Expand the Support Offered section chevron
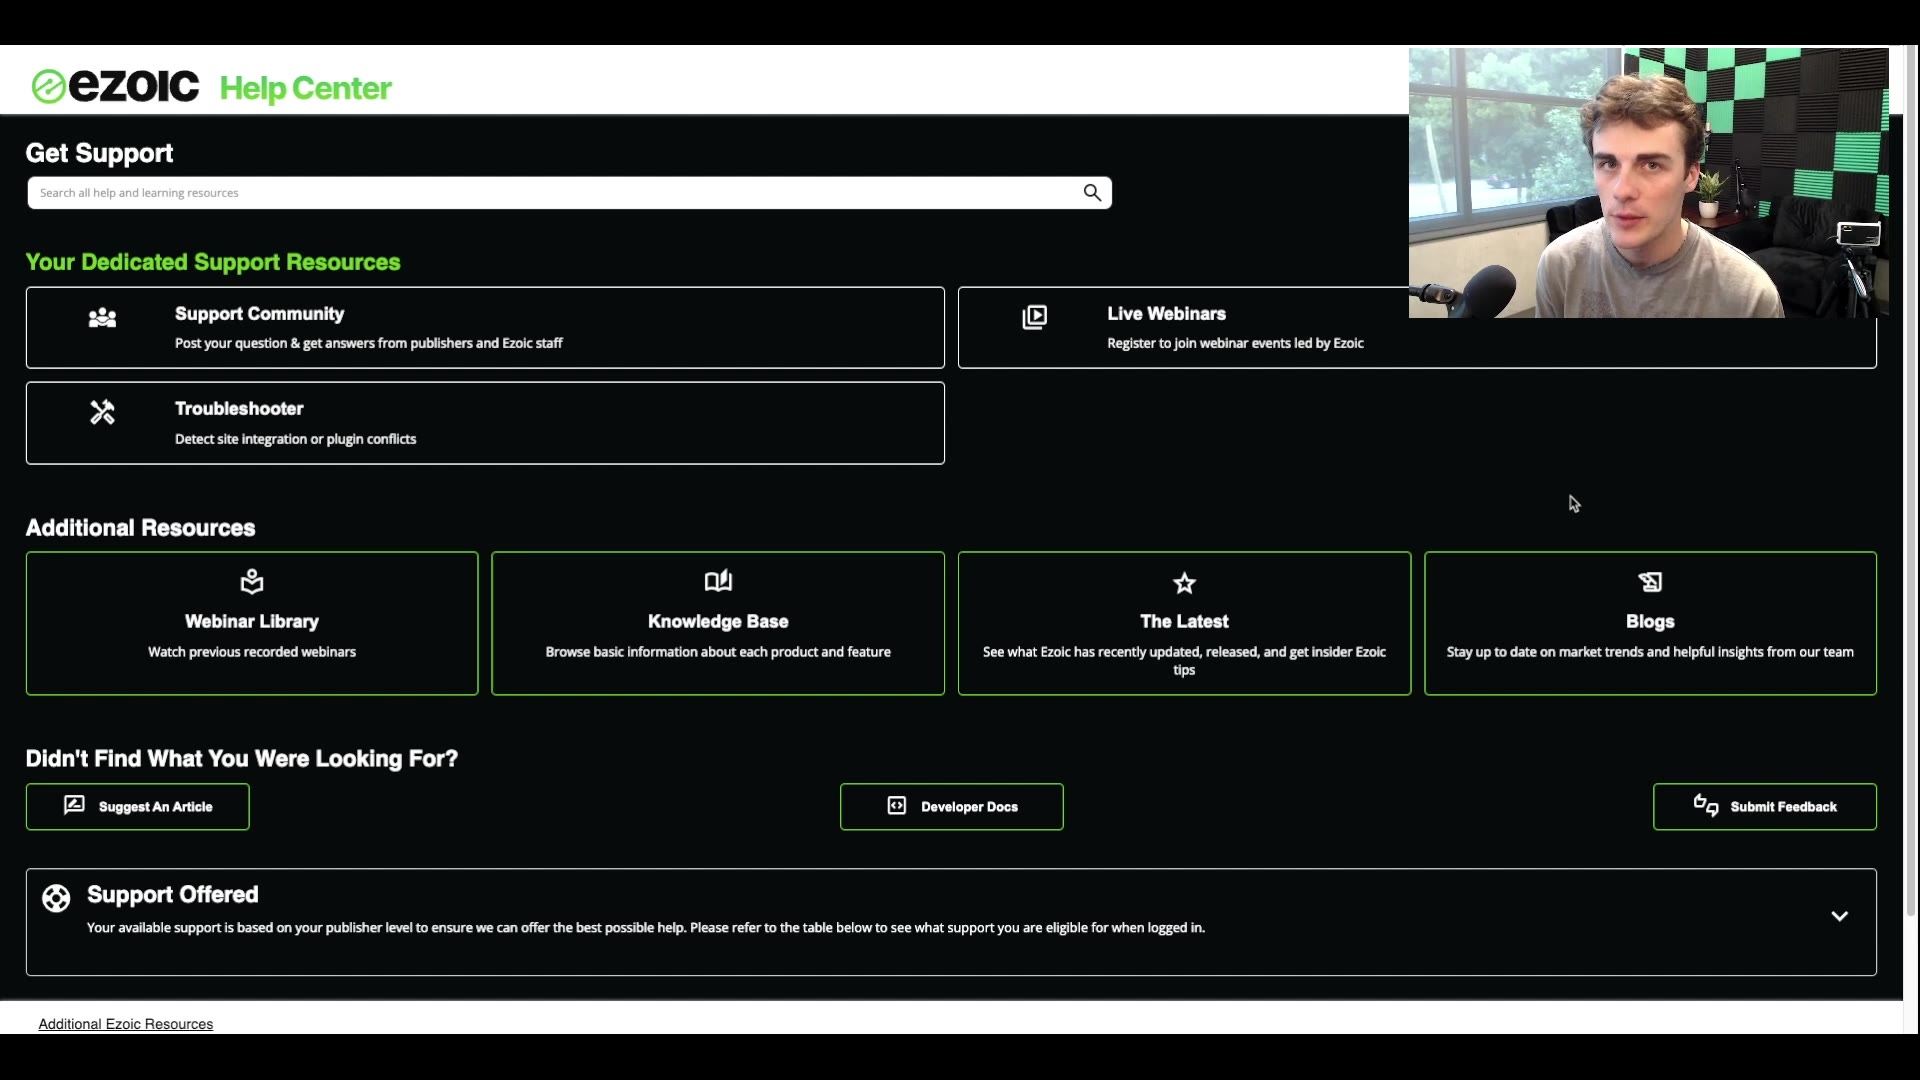This screenshot has width=1920, height=1080. [x=1839, y=916]
